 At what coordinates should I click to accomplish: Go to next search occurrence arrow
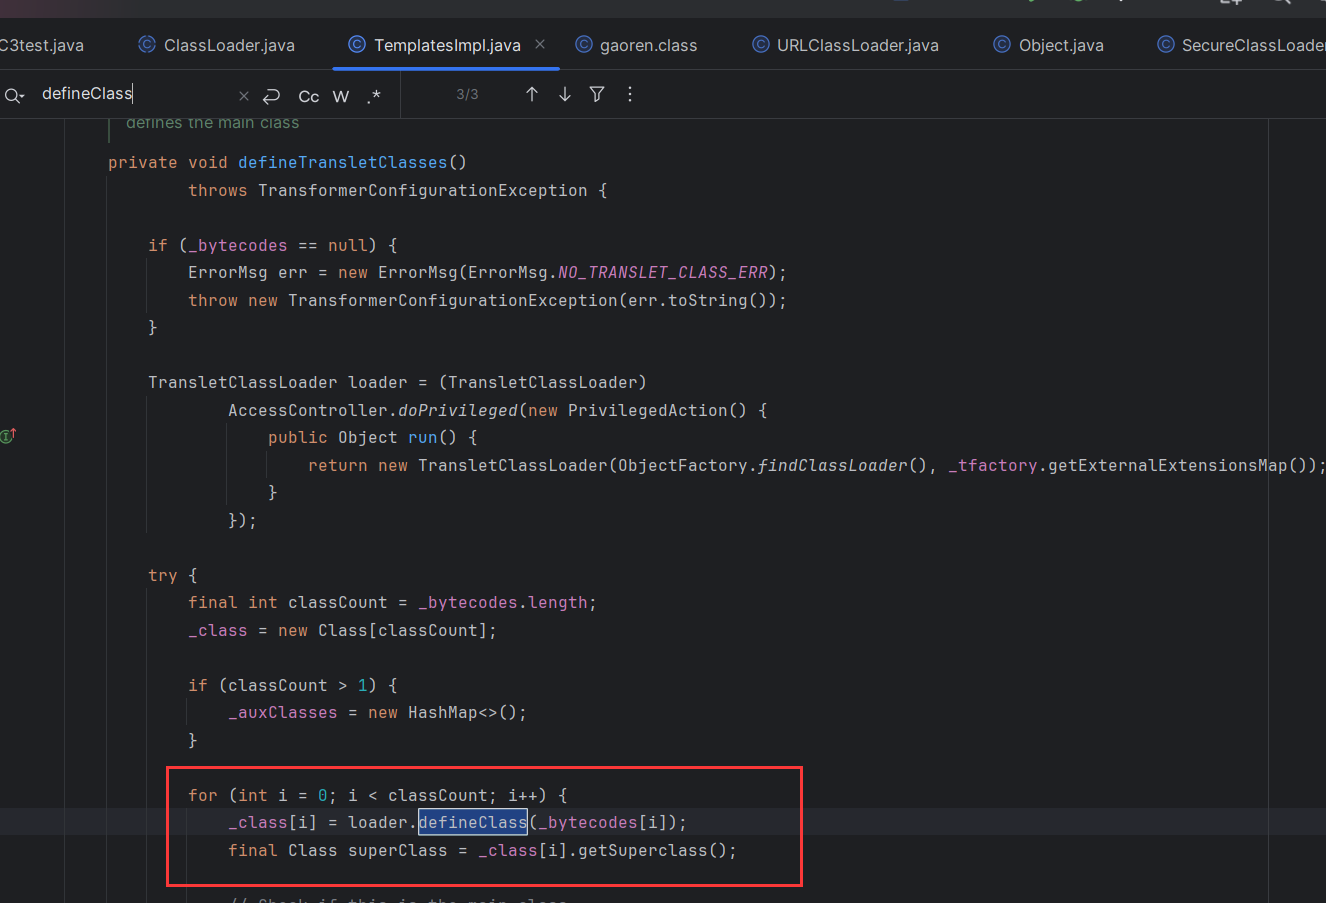[x=565, y=94]
